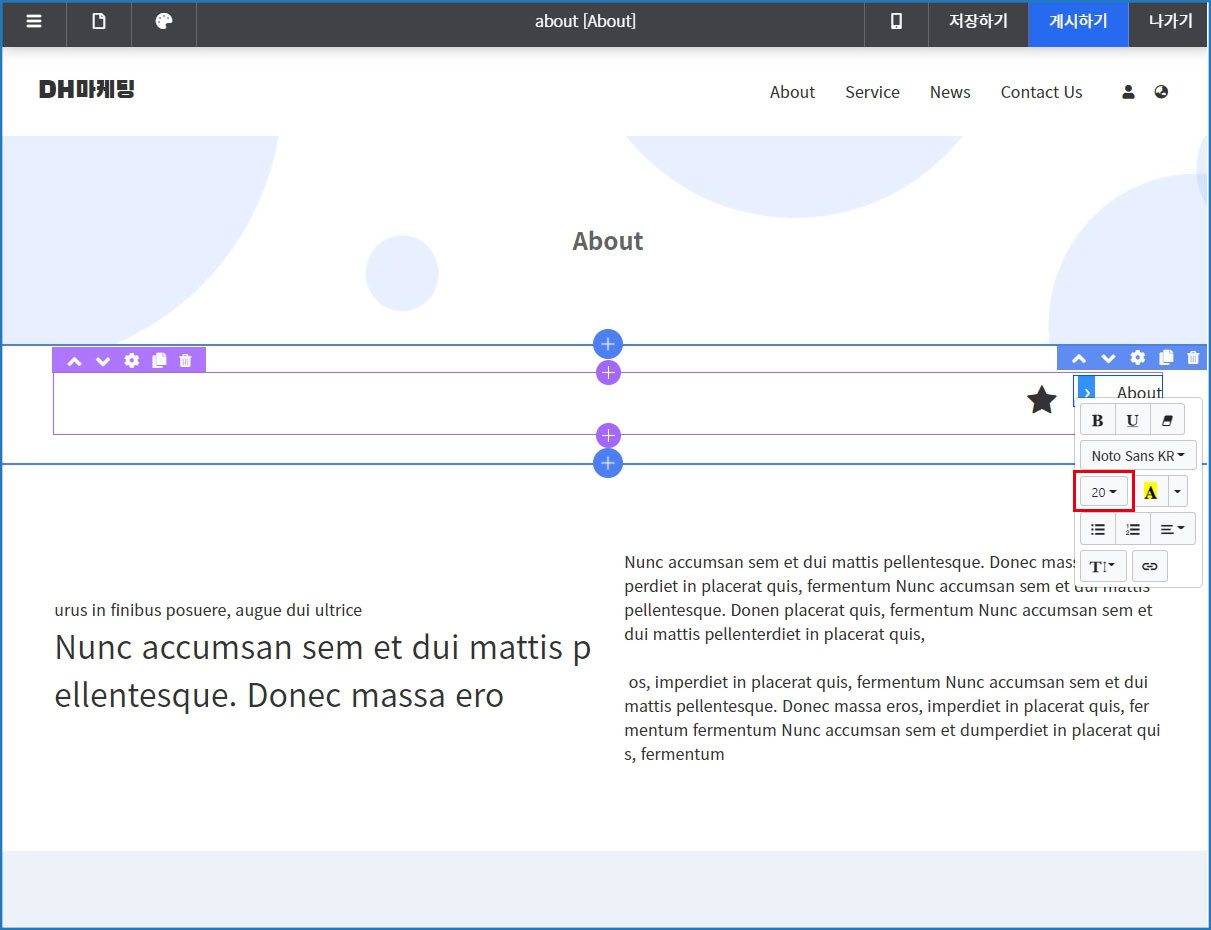Click the blue 게시하기 publish button
The image size is (1211, 930).
1078,22
